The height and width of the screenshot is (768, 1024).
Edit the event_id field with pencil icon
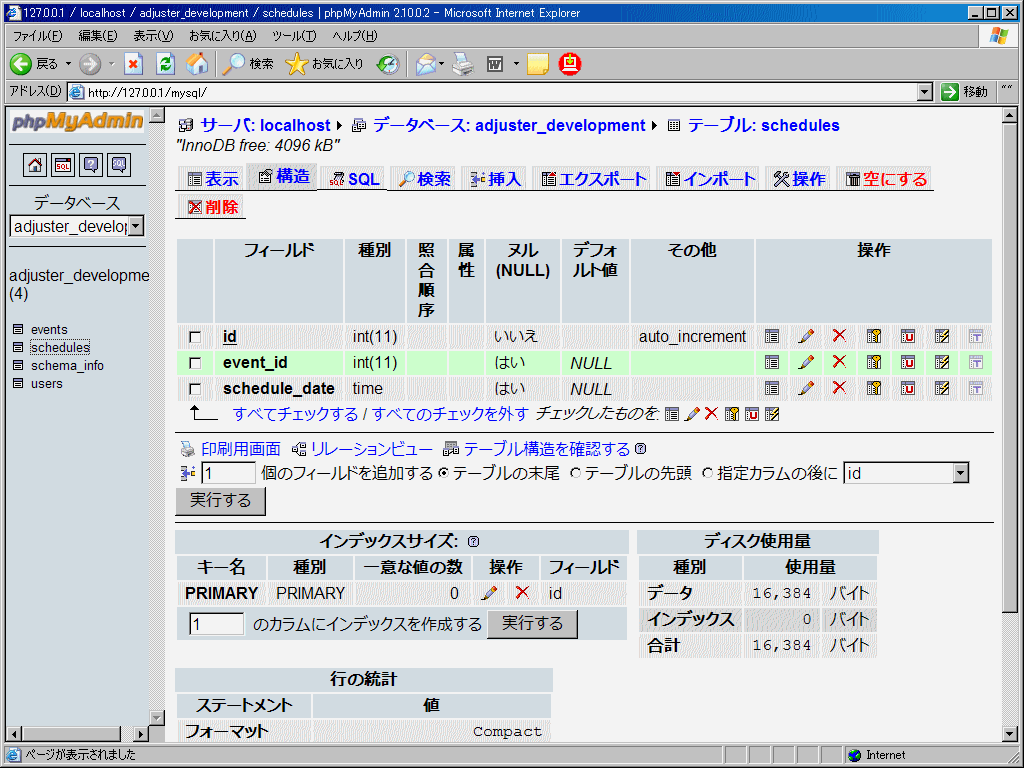[x=806, y=362]
